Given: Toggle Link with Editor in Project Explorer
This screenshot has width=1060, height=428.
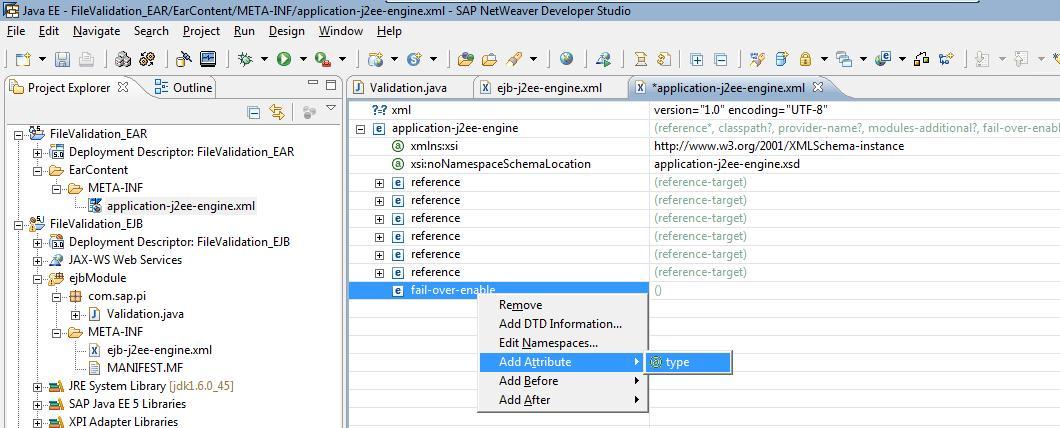Looking at the screenshot, I should pyautogui.click(x=276, y=112).
